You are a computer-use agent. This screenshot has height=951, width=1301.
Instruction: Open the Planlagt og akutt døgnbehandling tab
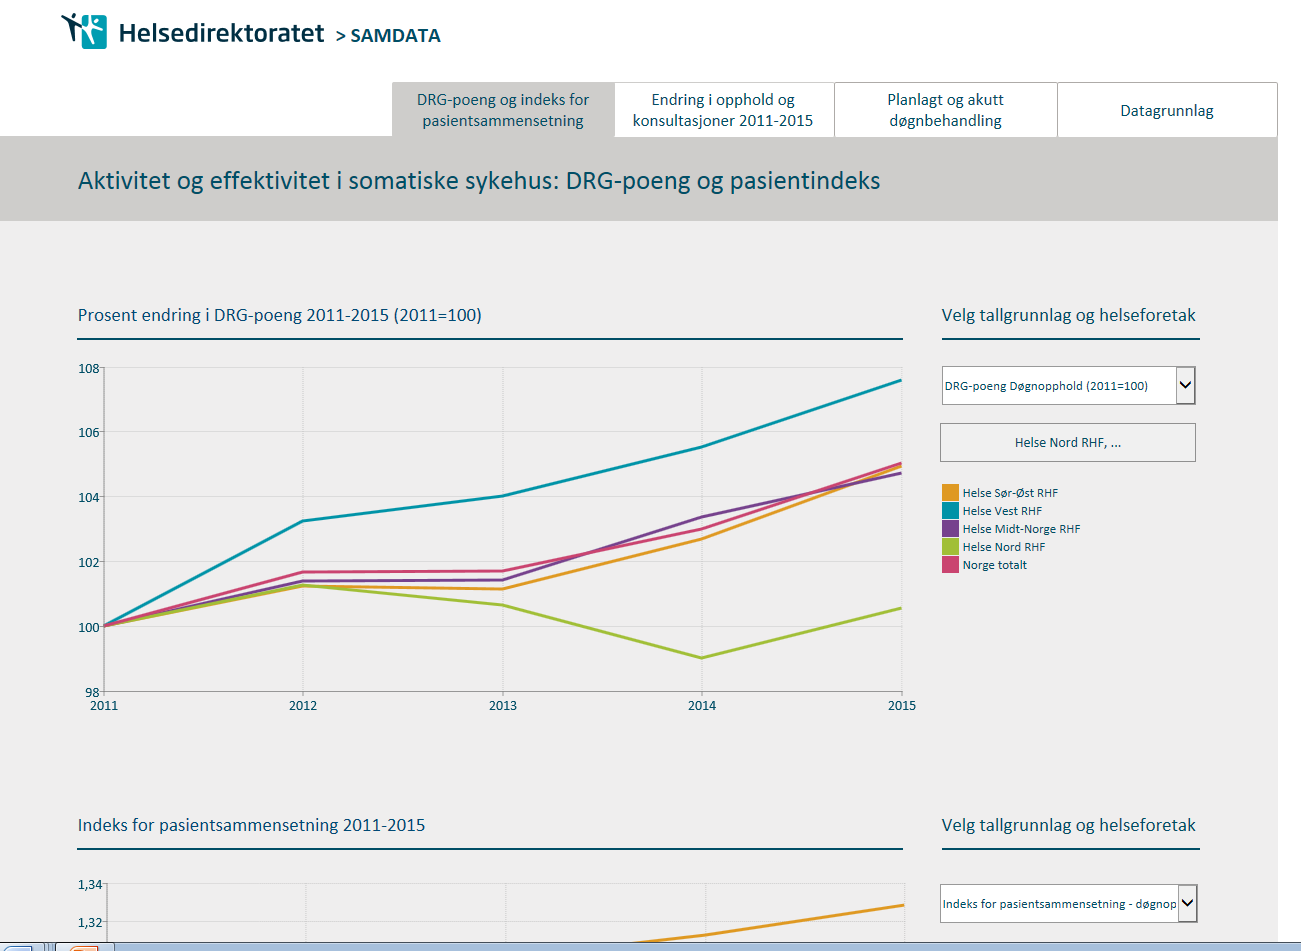[945, 110]
